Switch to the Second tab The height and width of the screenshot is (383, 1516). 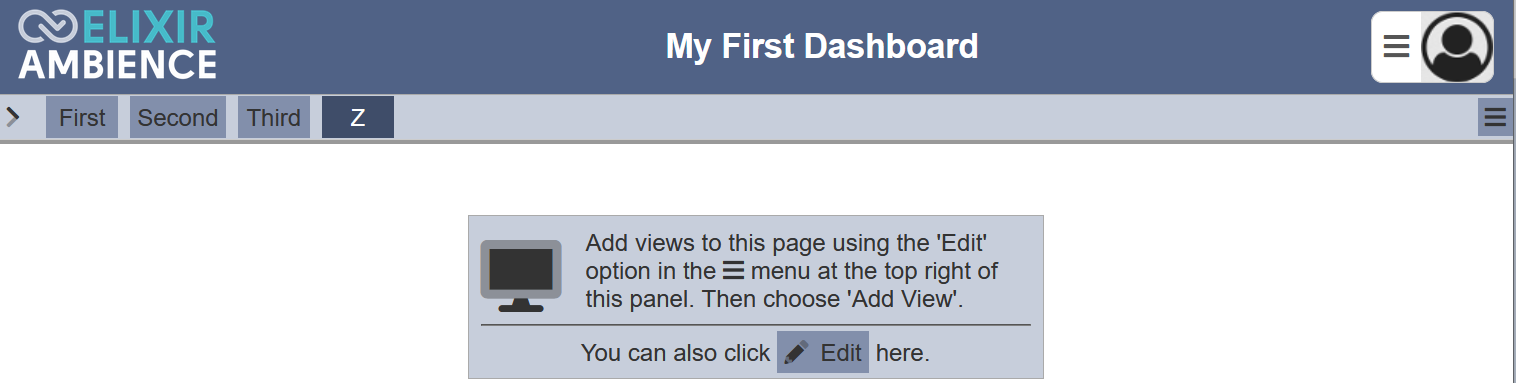178,117
